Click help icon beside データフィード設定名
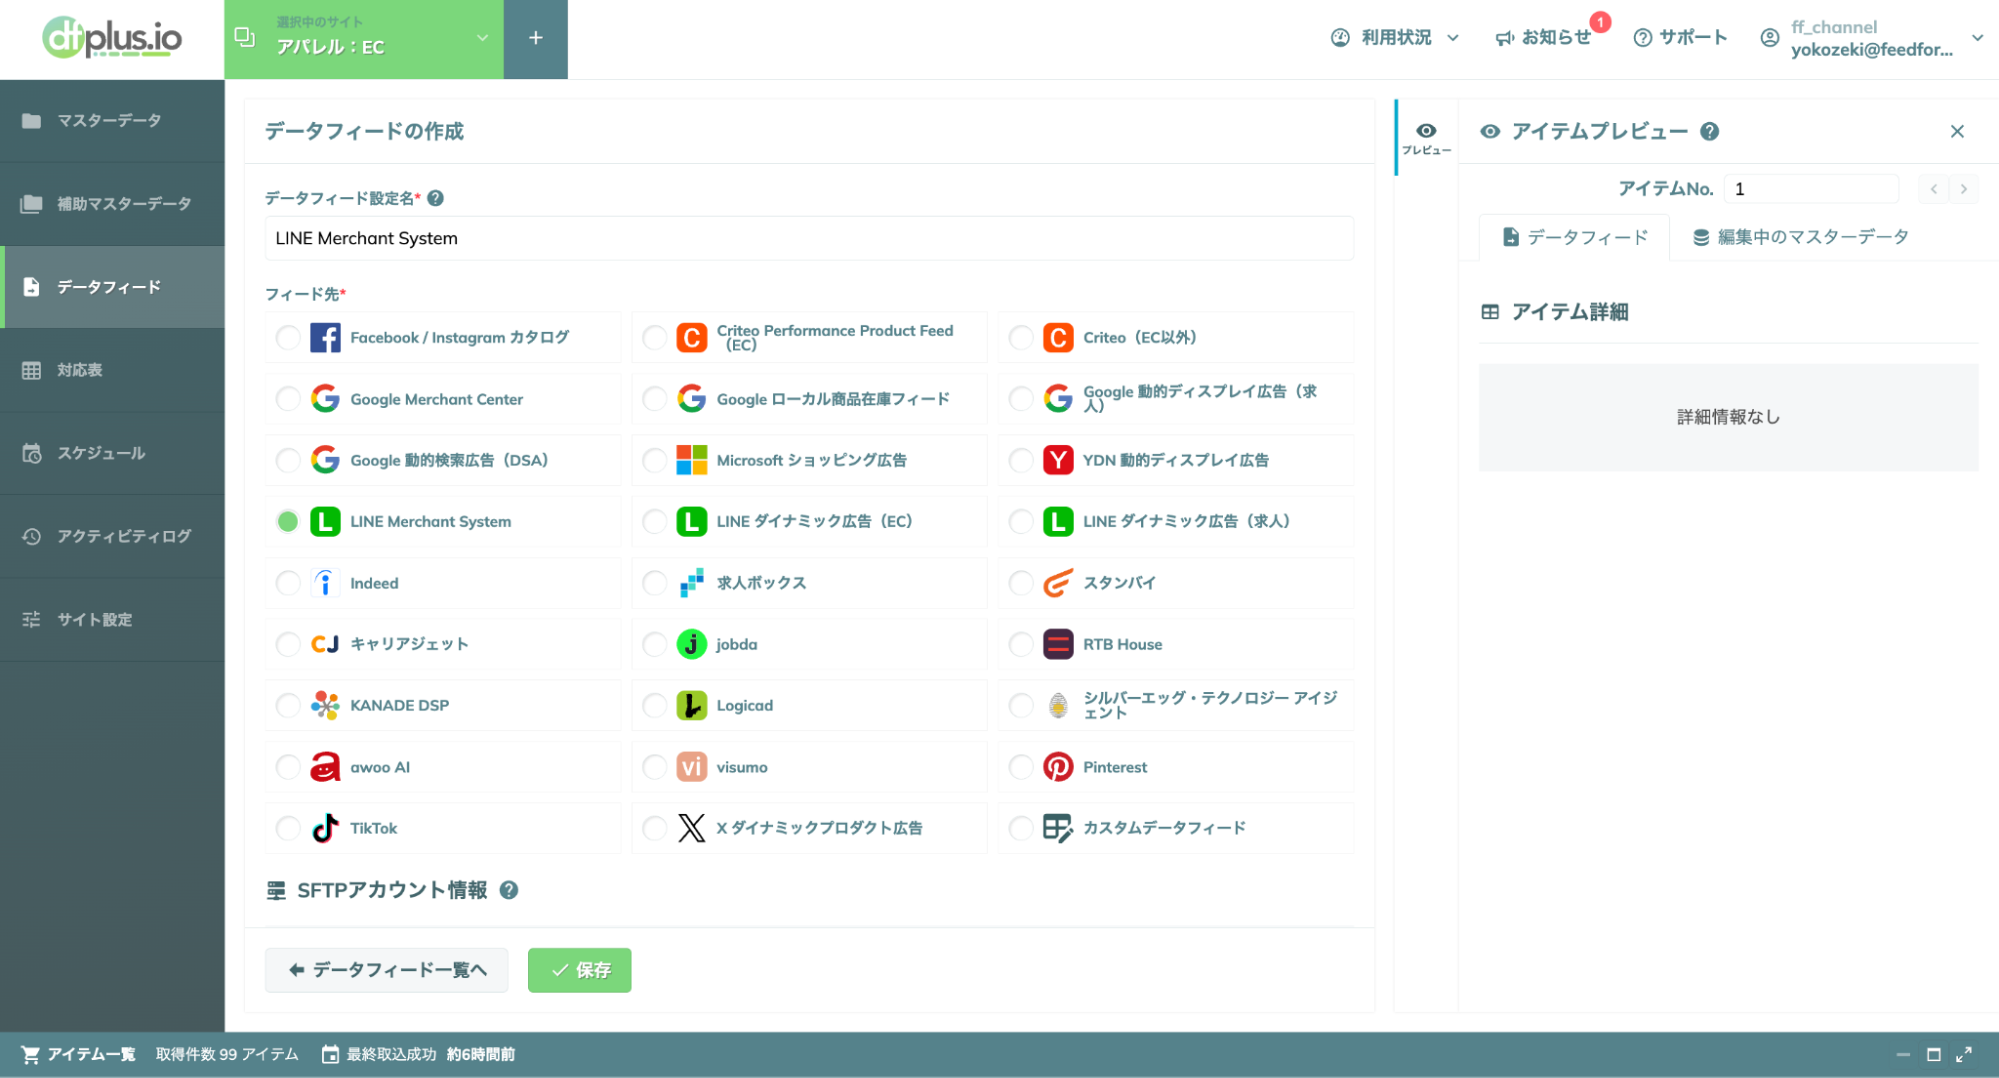The width and height of the screenshot is (1999, 1078). click(x=436, y=198)
